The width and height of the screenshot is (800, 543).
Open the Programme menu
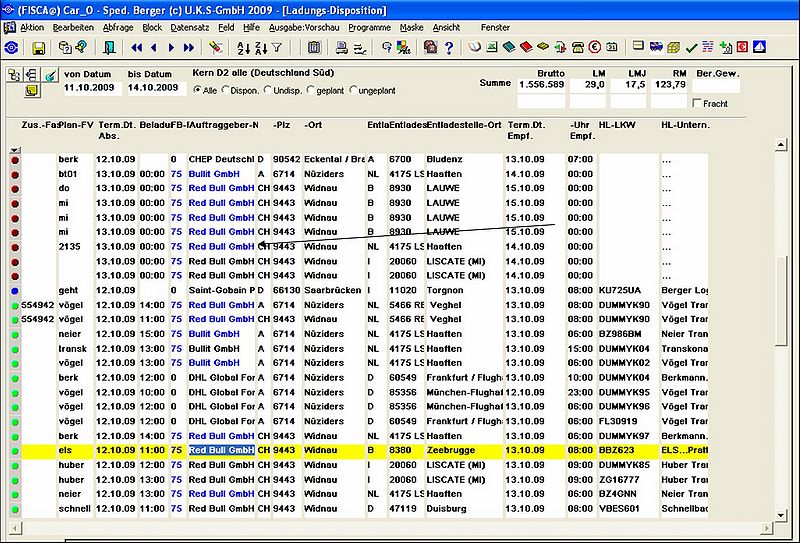(x=369, y=28)
